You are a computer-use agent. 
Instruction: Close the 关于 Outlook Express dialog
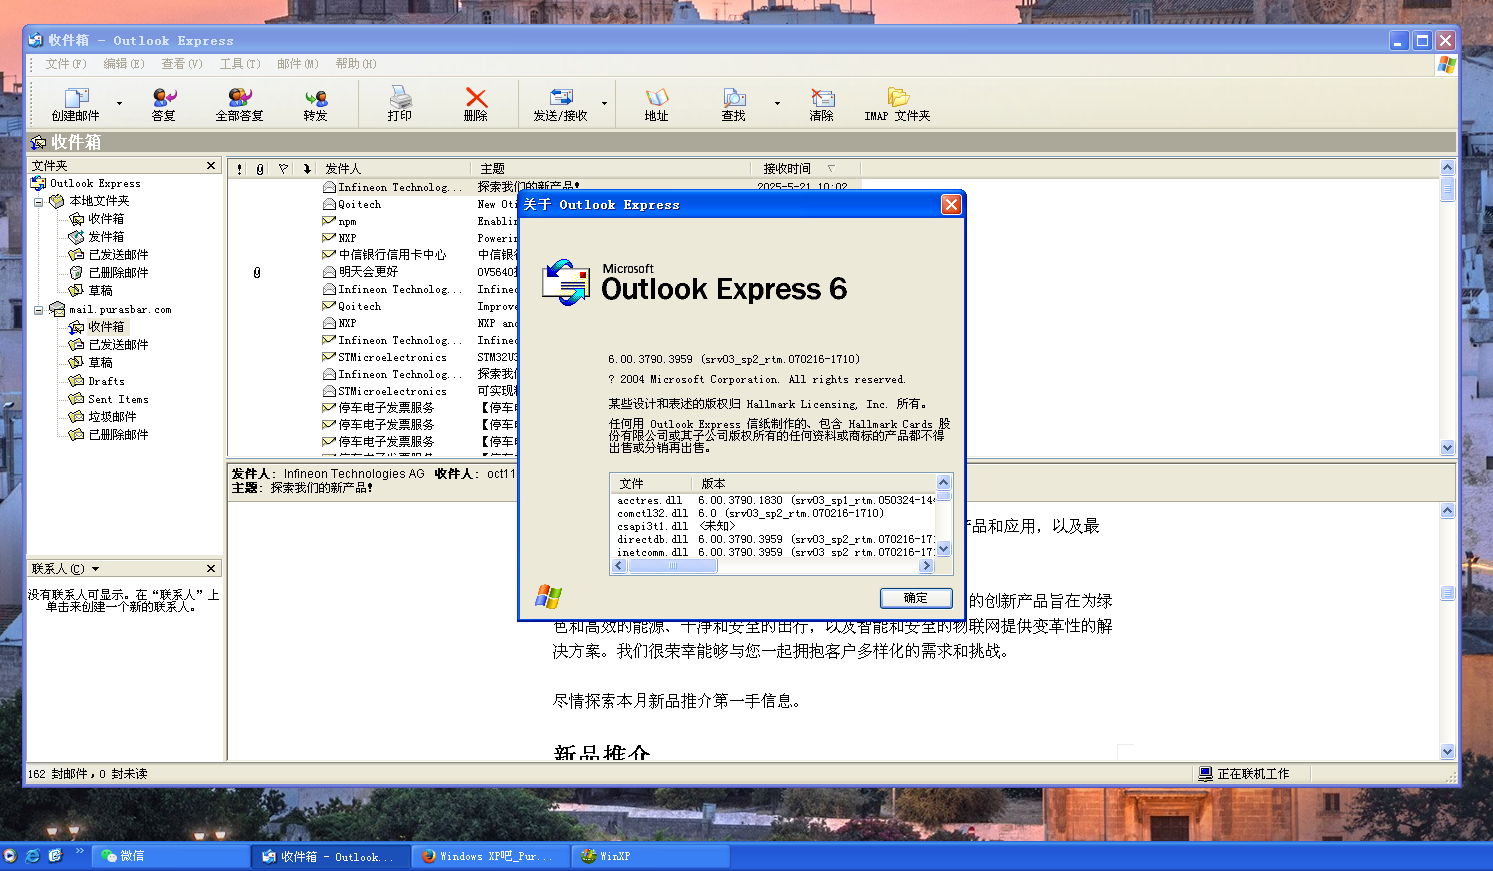[951, 204]
